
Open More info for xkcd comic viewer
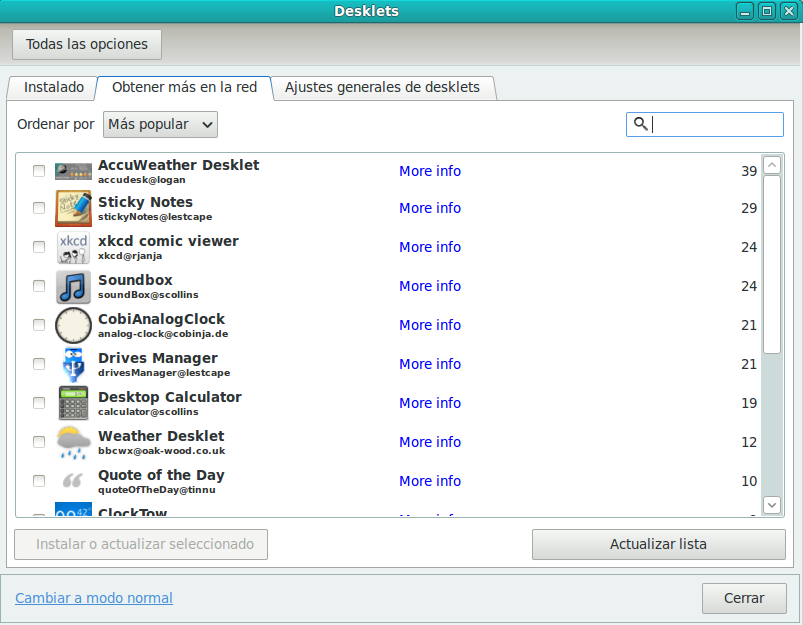(x=430, y=247)
